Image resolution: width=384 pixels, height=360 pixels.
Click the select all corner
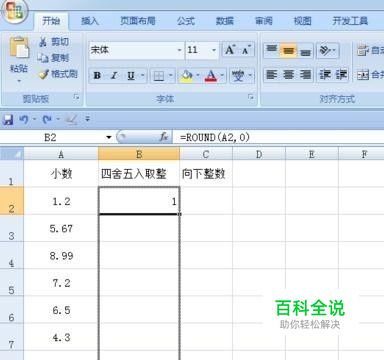click(12, 154)
